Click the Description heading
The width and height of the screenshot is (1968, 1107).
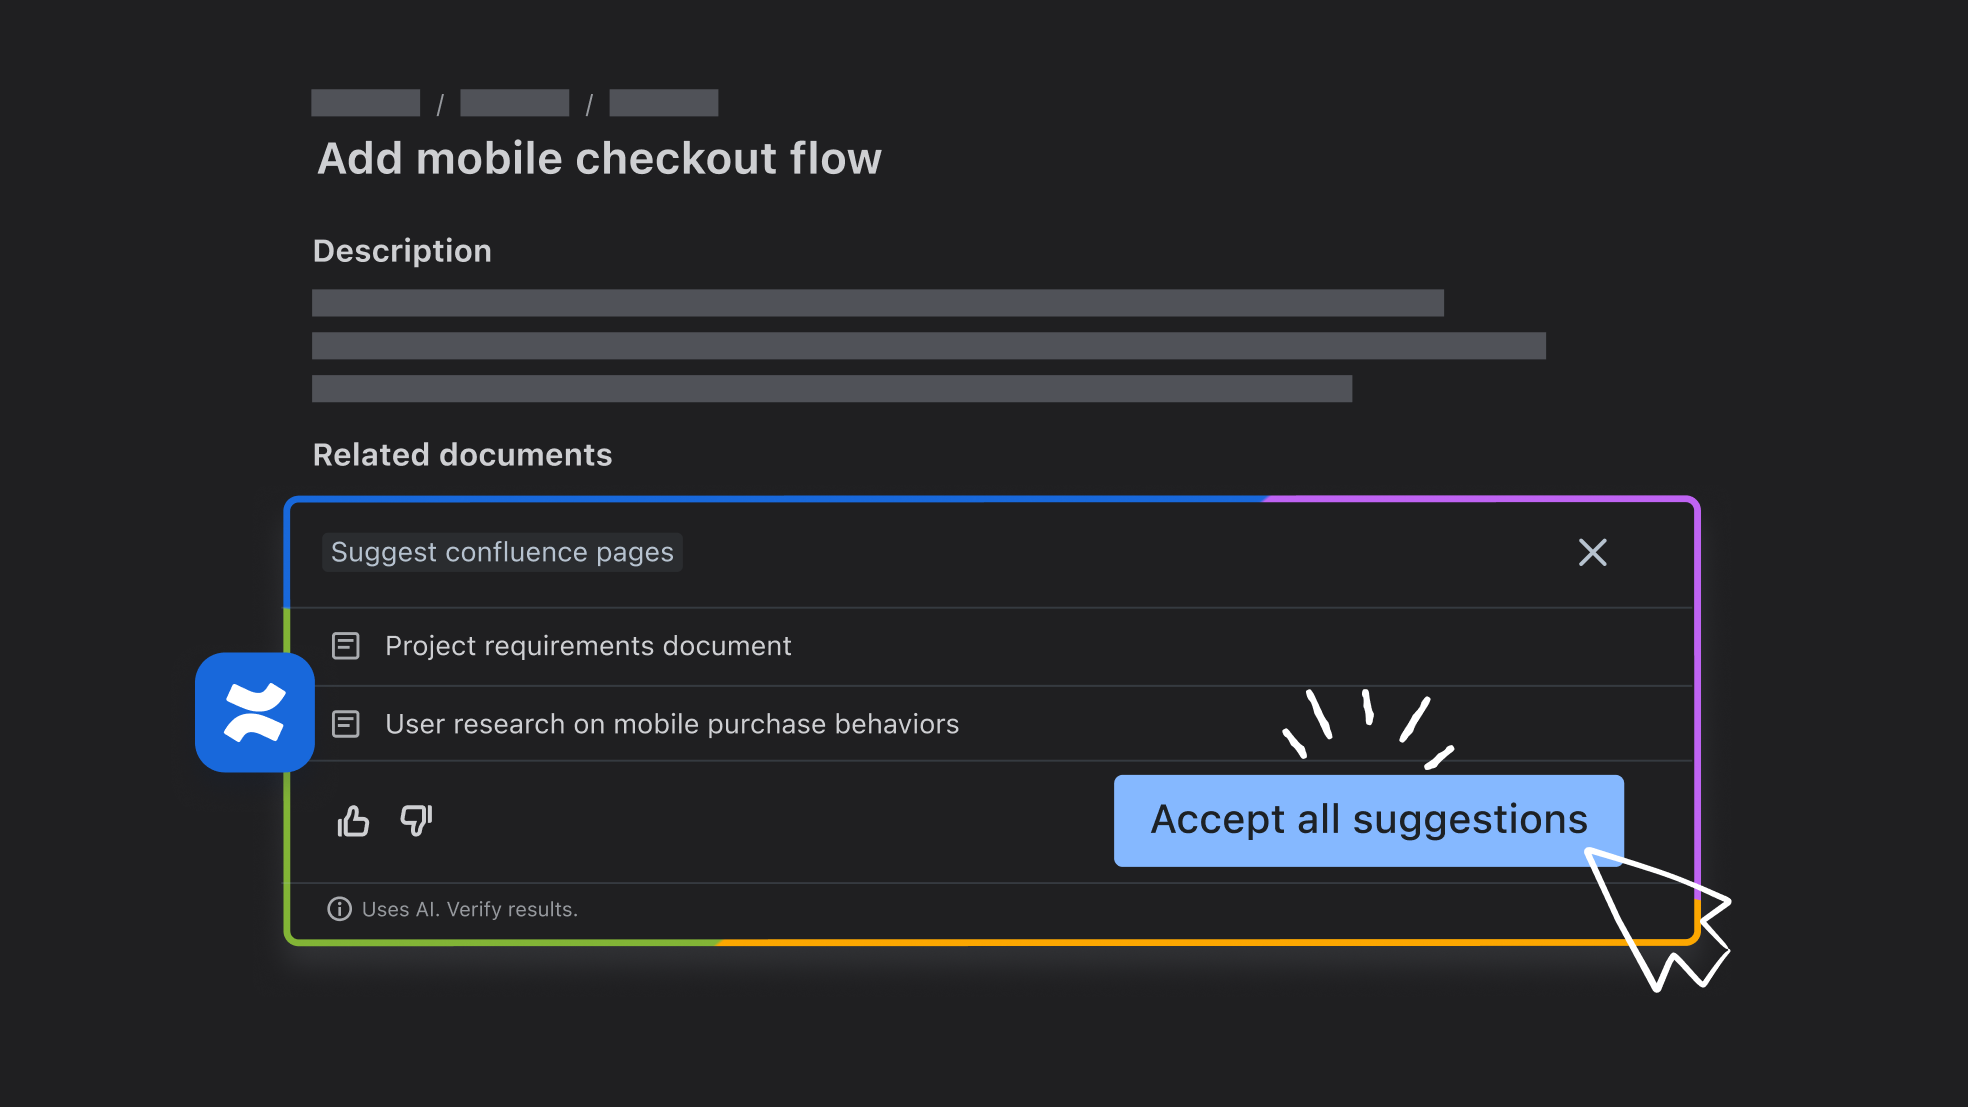(402, 251)
